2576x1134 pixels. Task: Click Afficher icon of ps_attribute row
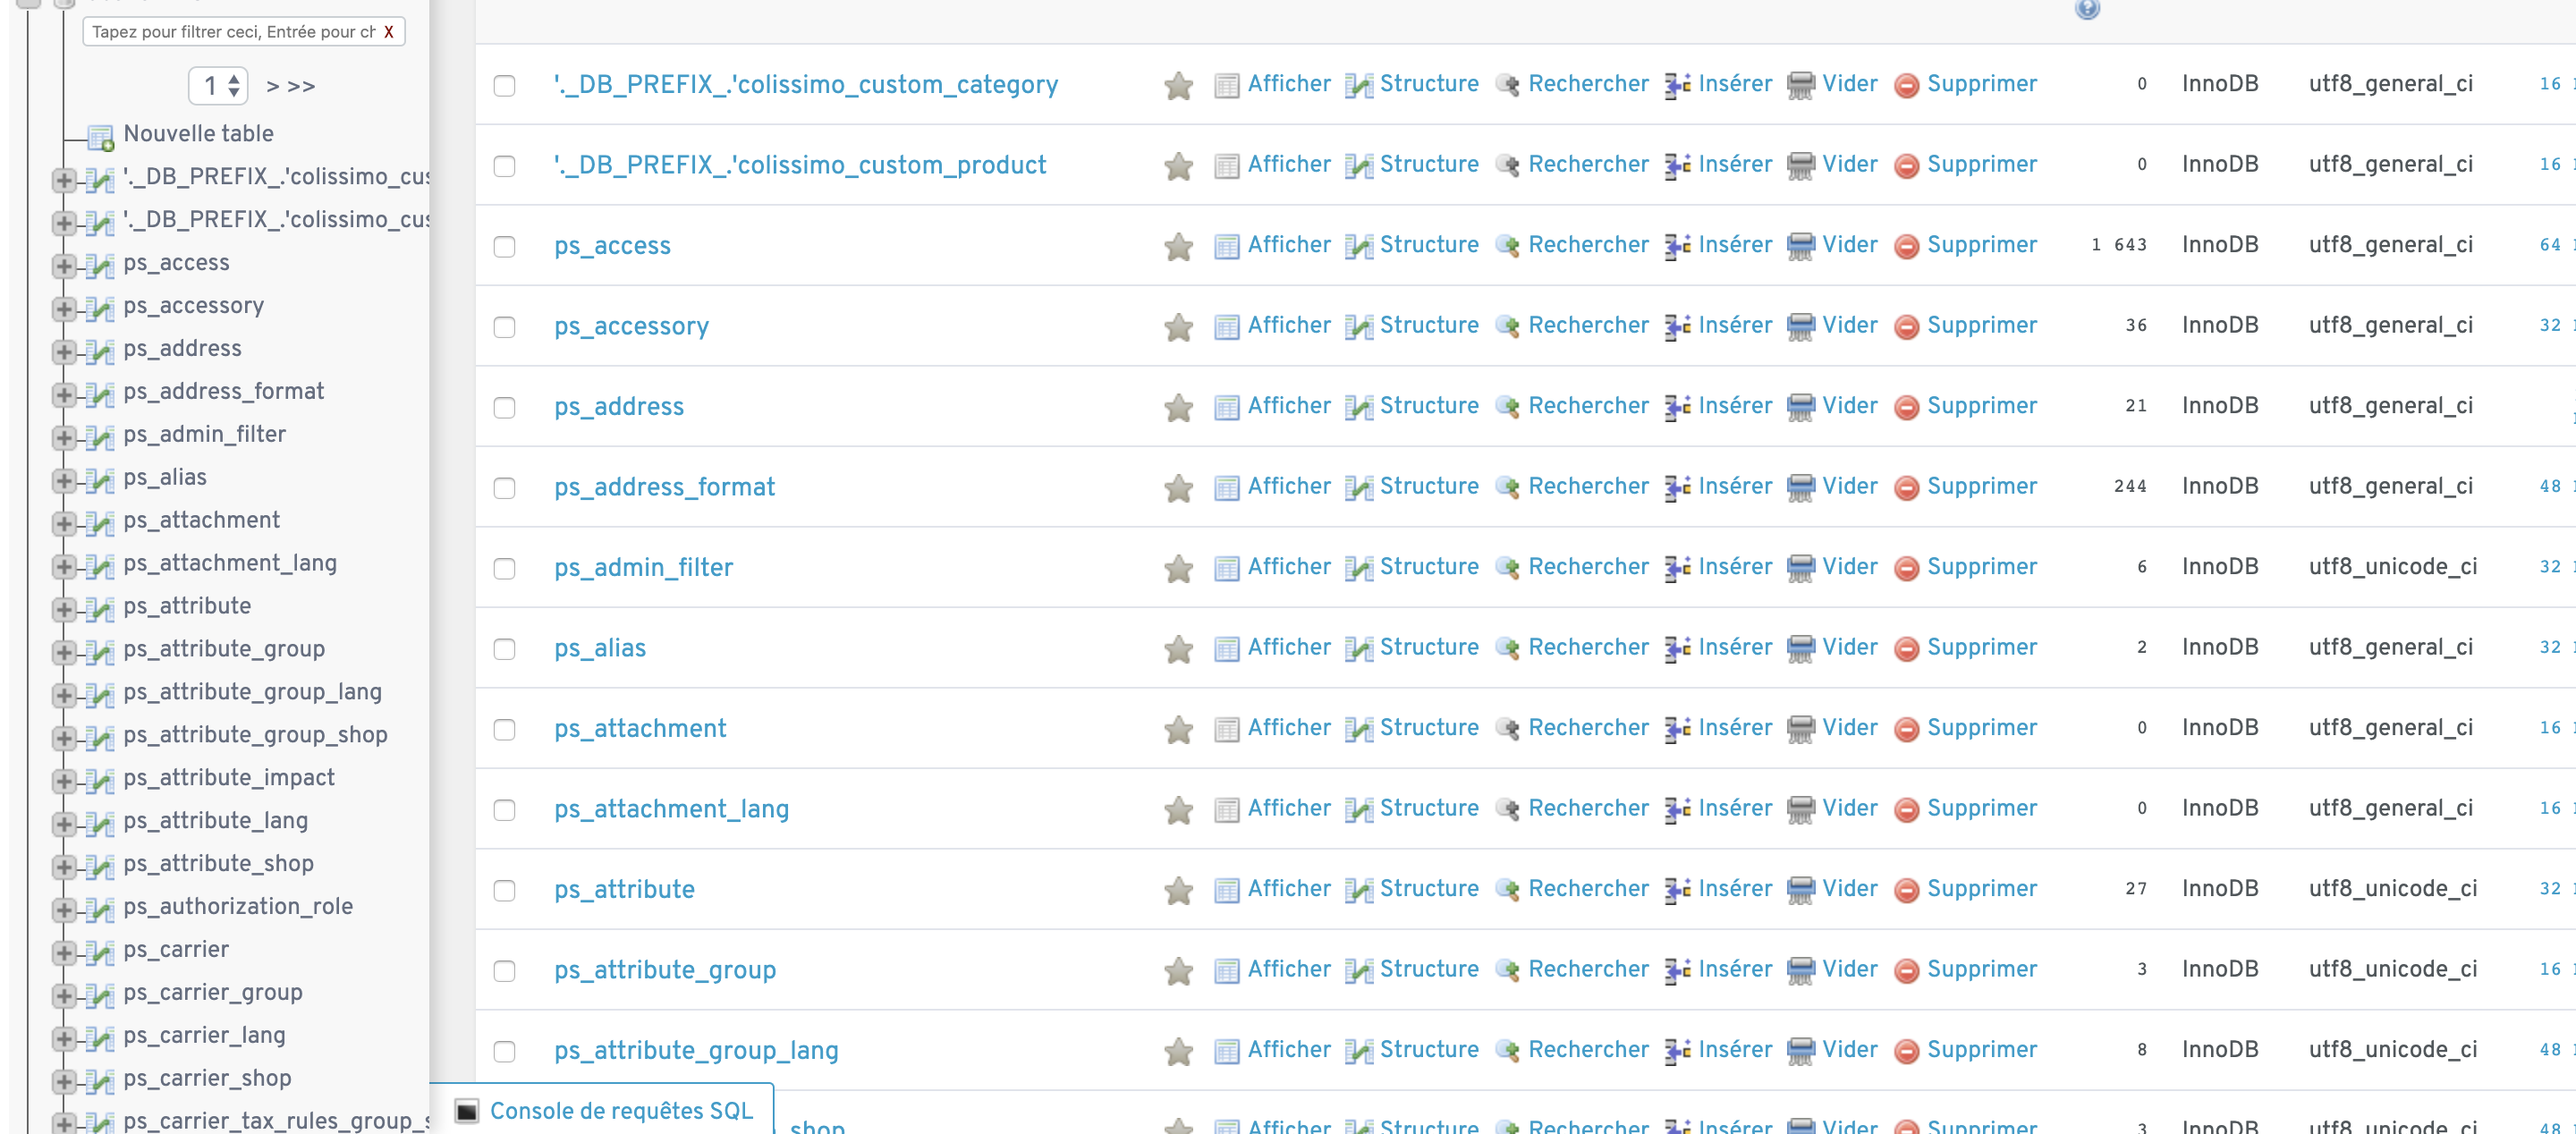pos(1227,890)
